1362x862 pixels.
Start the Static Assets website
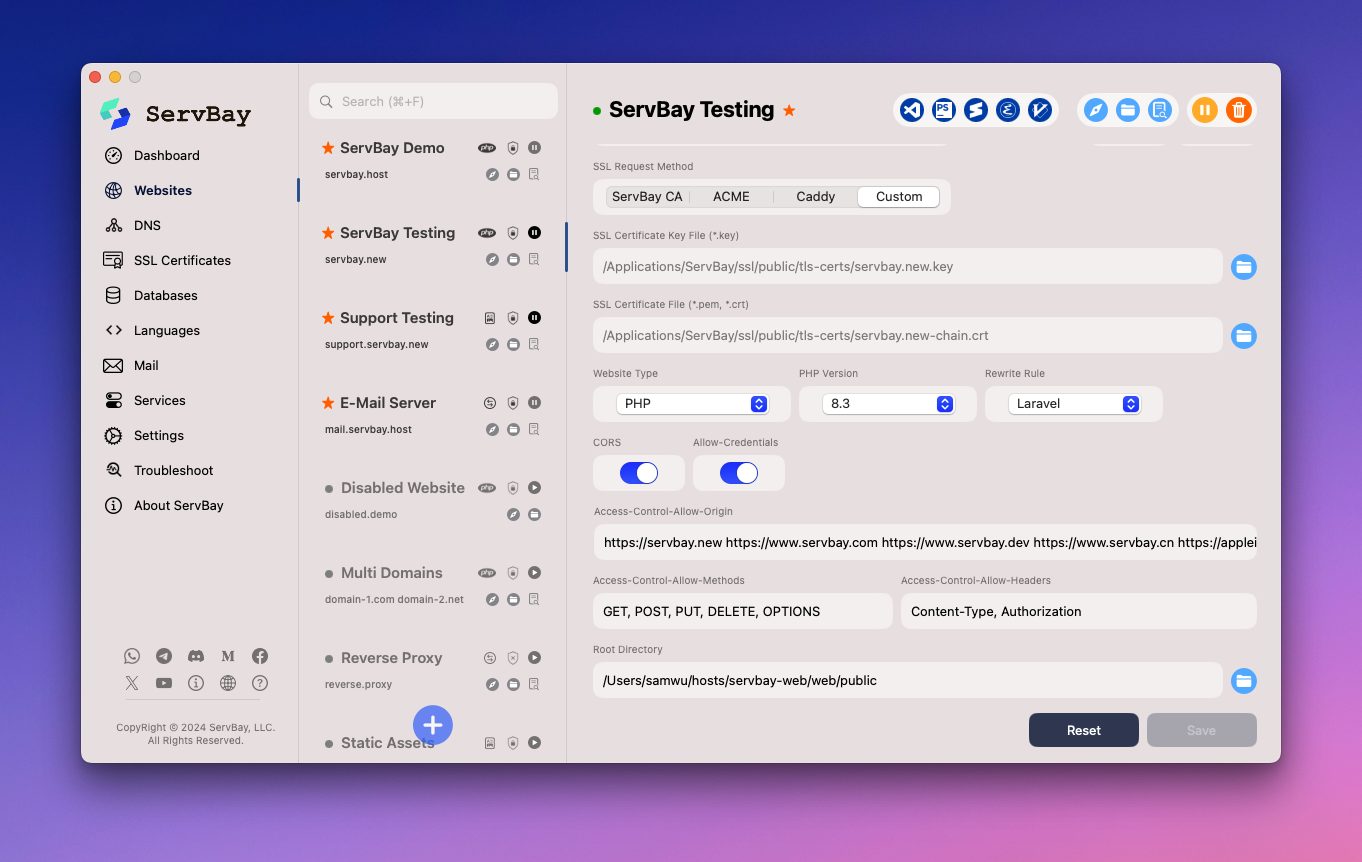(x=534, y=742)
